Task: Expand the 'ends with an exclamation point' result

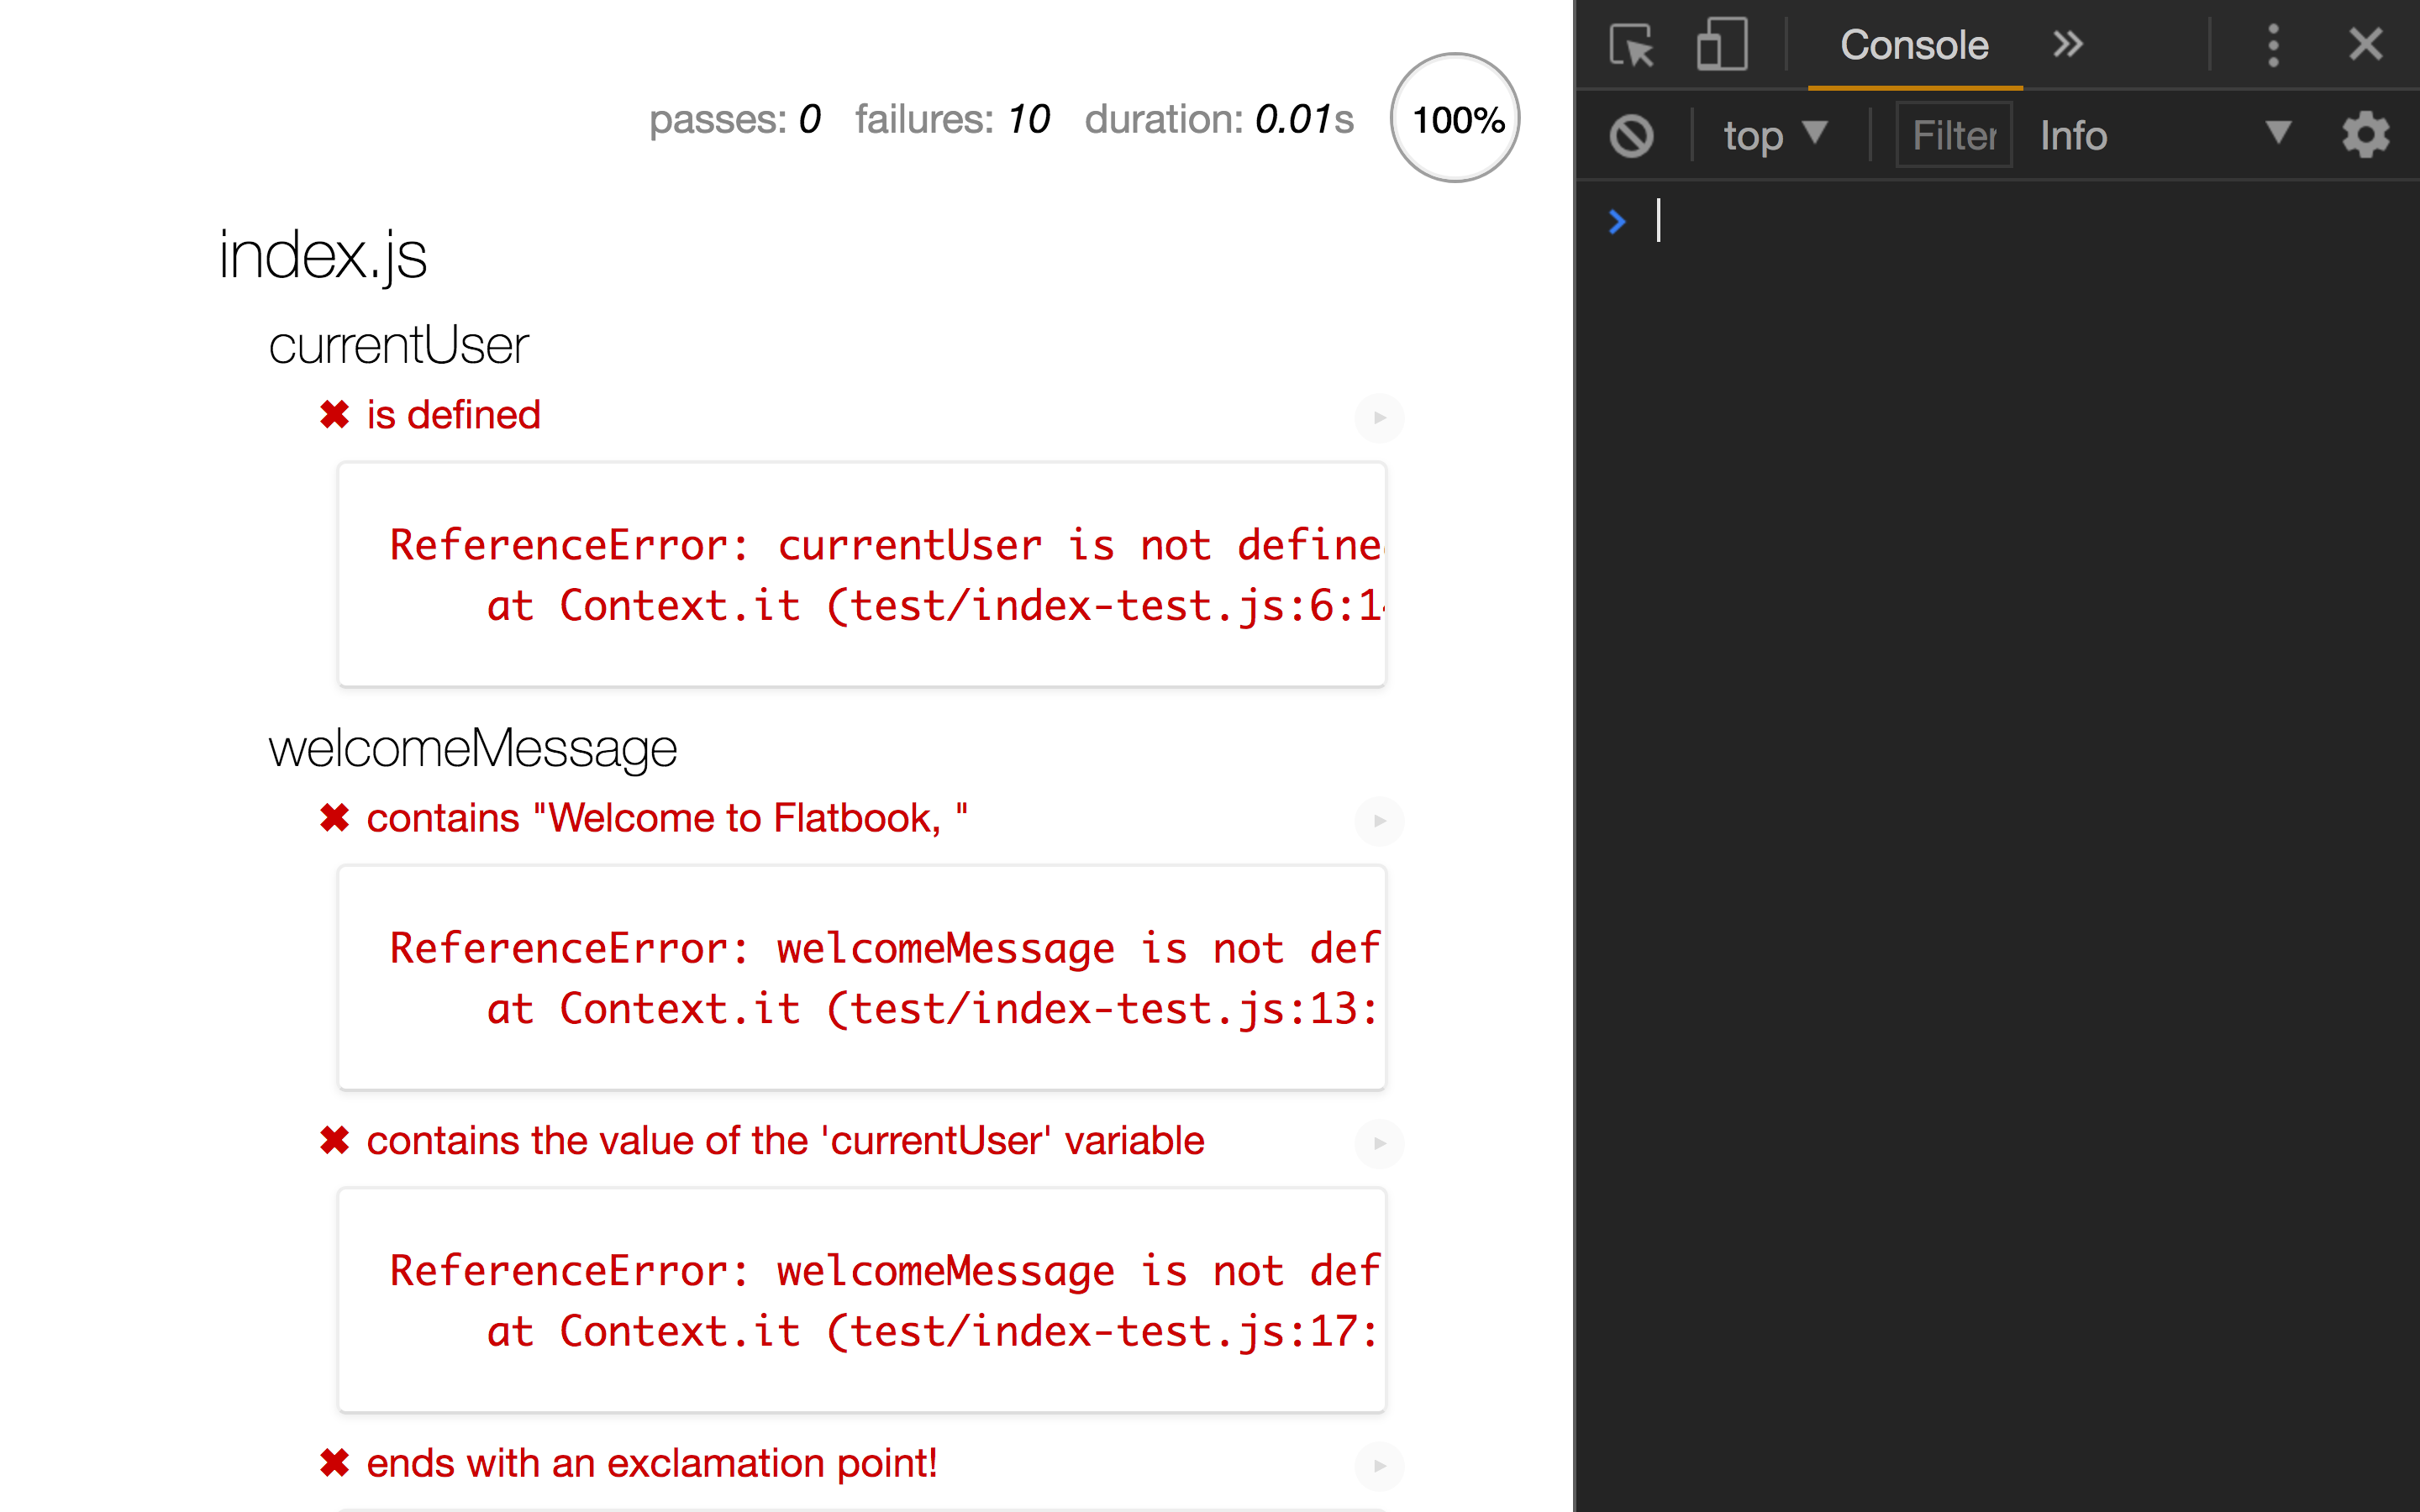Action: (1378, 1463)
